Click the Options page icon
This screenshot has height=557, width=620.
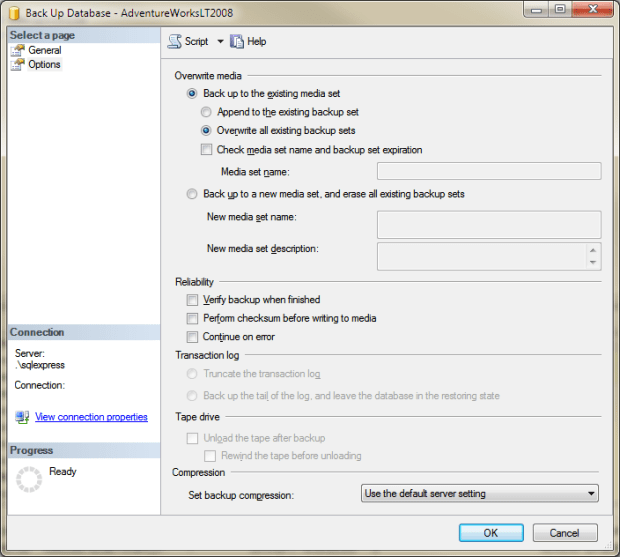click(18, 64)
